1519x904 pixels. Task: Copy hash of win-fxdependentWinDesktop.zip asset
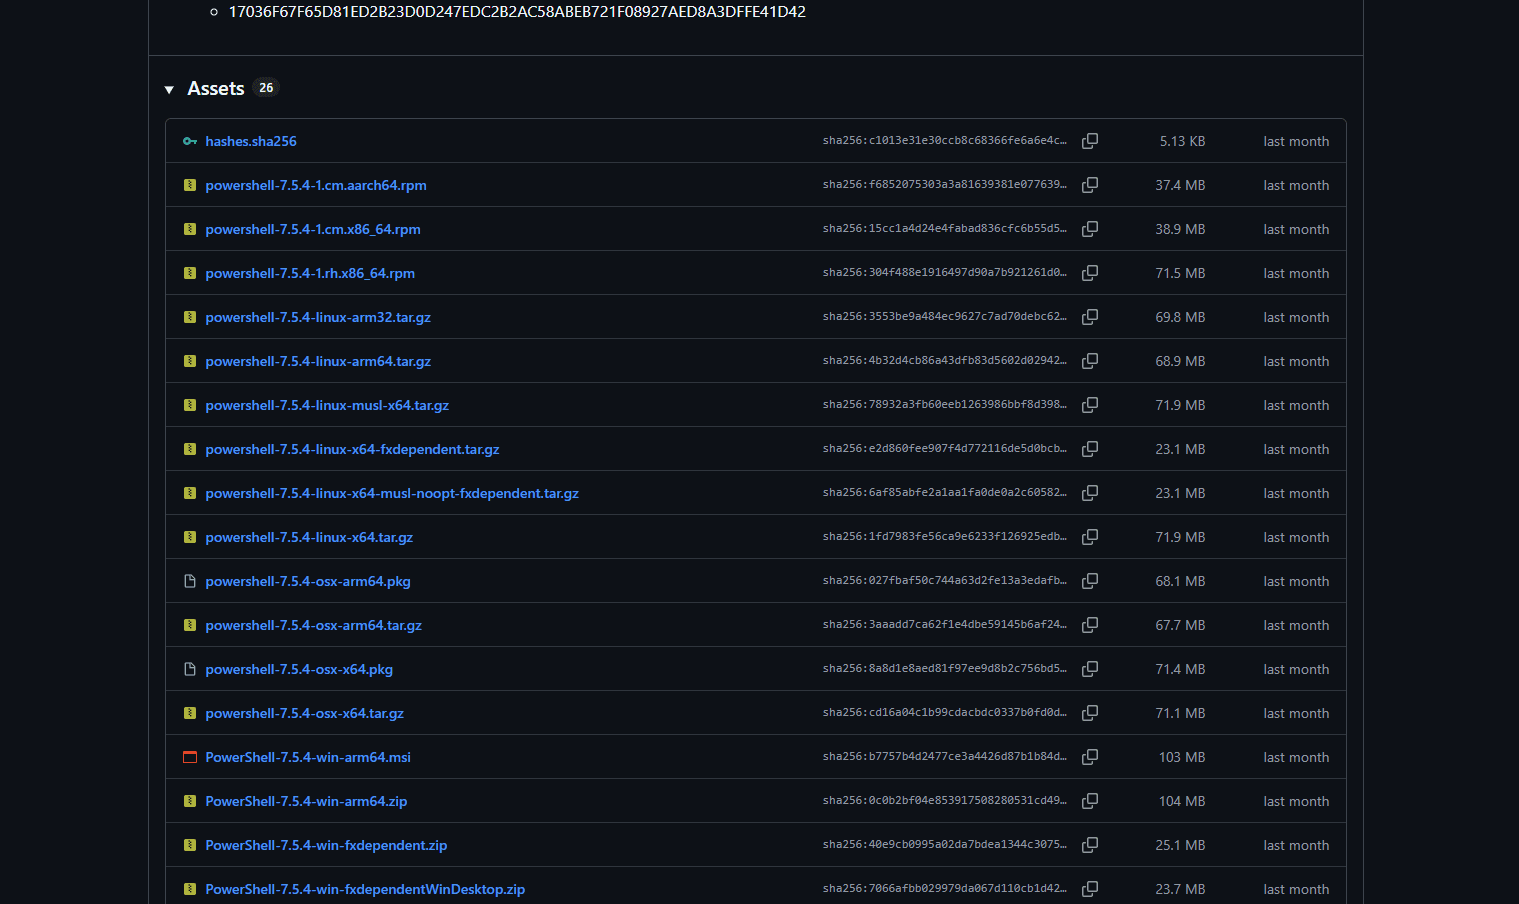click(1090, 889)
